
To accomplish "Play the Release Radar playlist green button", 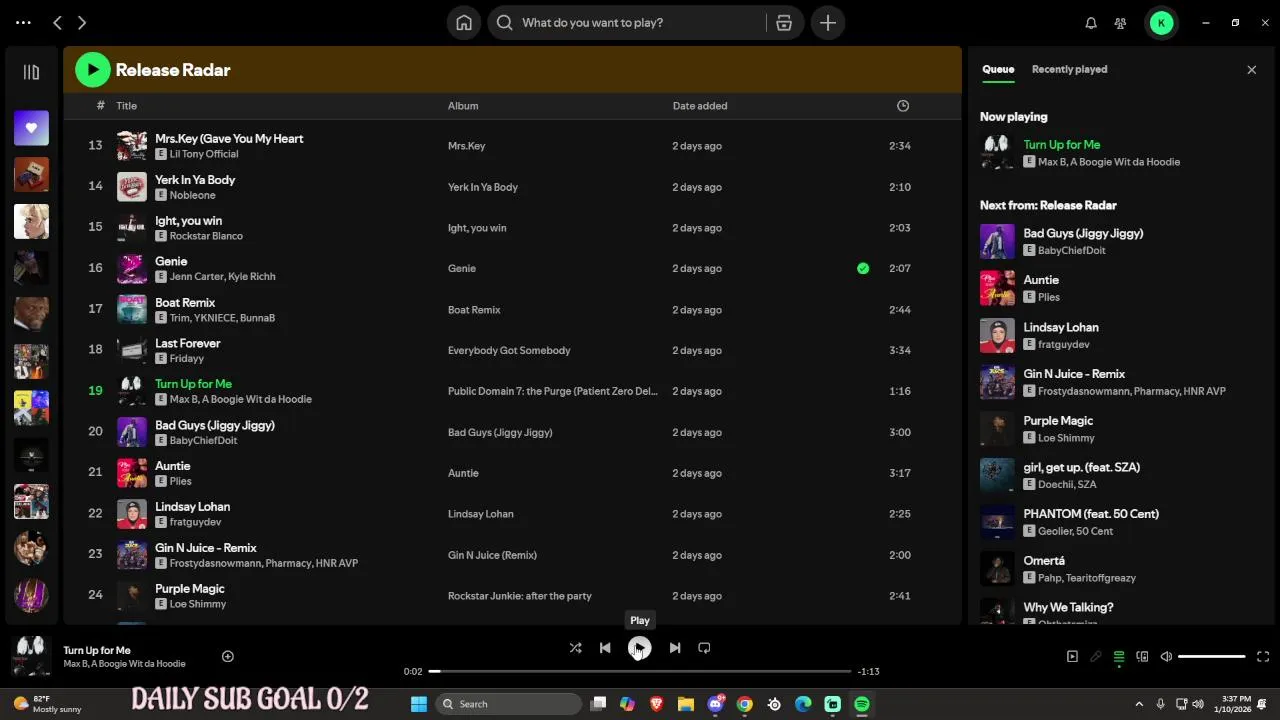I will (x=93, y=70).
